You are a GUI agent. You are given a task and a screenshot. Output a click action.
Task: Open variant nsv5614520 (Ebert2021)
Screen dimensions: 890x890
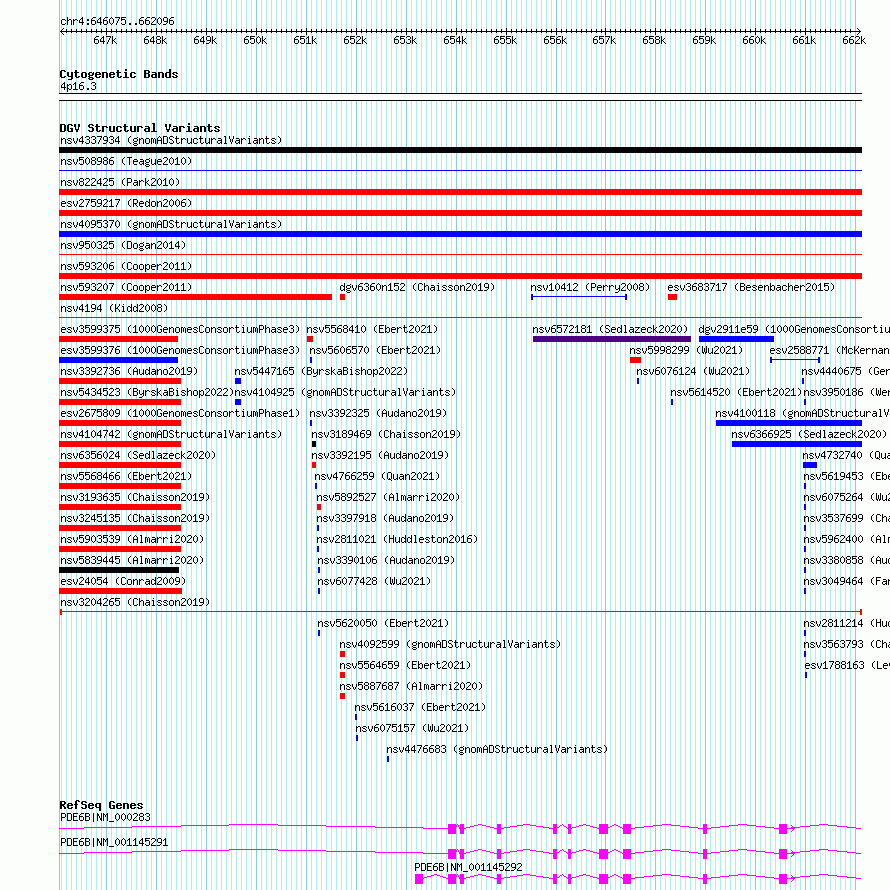[x=736, y=392]
